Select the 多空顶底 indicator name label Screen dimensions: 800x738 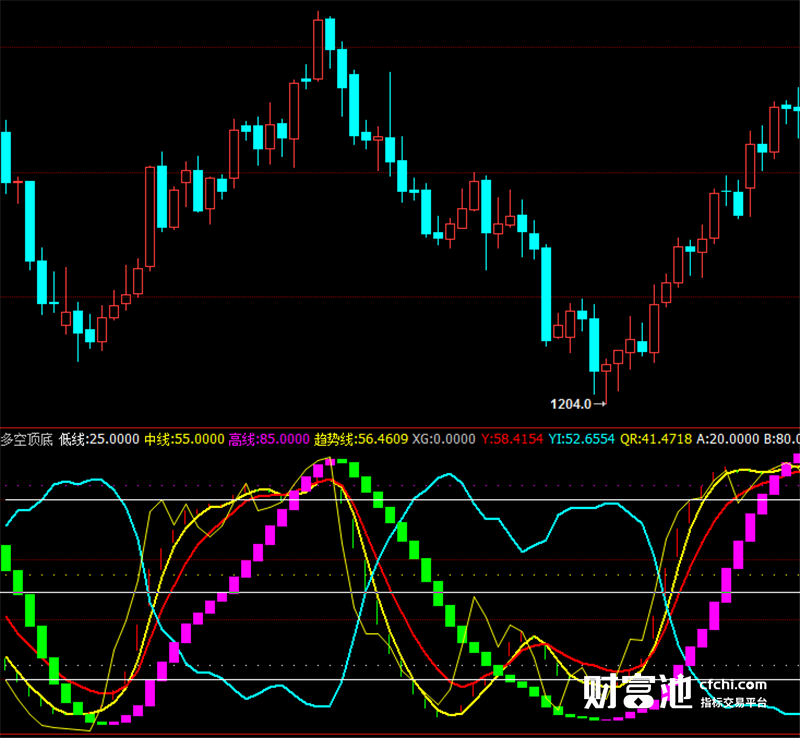point(27,439)
